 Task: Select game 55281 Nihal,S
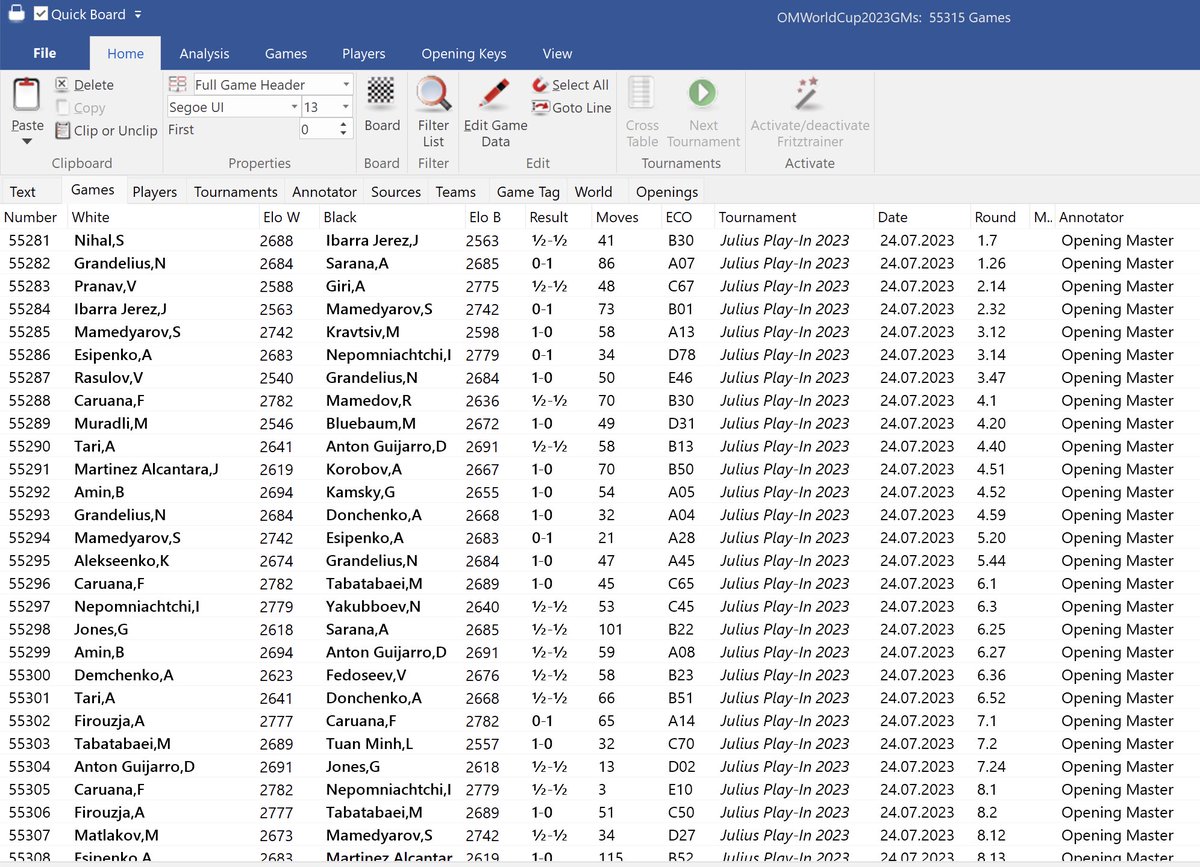tap(600, 241)
